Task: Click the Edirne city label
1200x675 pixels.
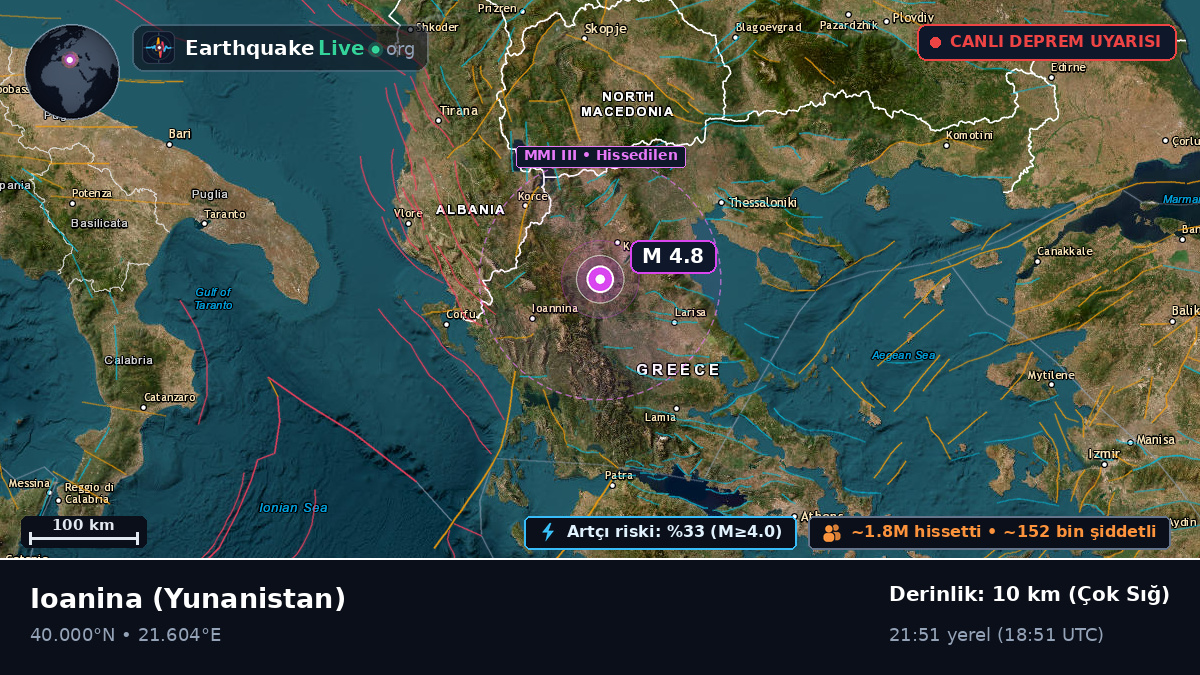Action: [1067, 68]
